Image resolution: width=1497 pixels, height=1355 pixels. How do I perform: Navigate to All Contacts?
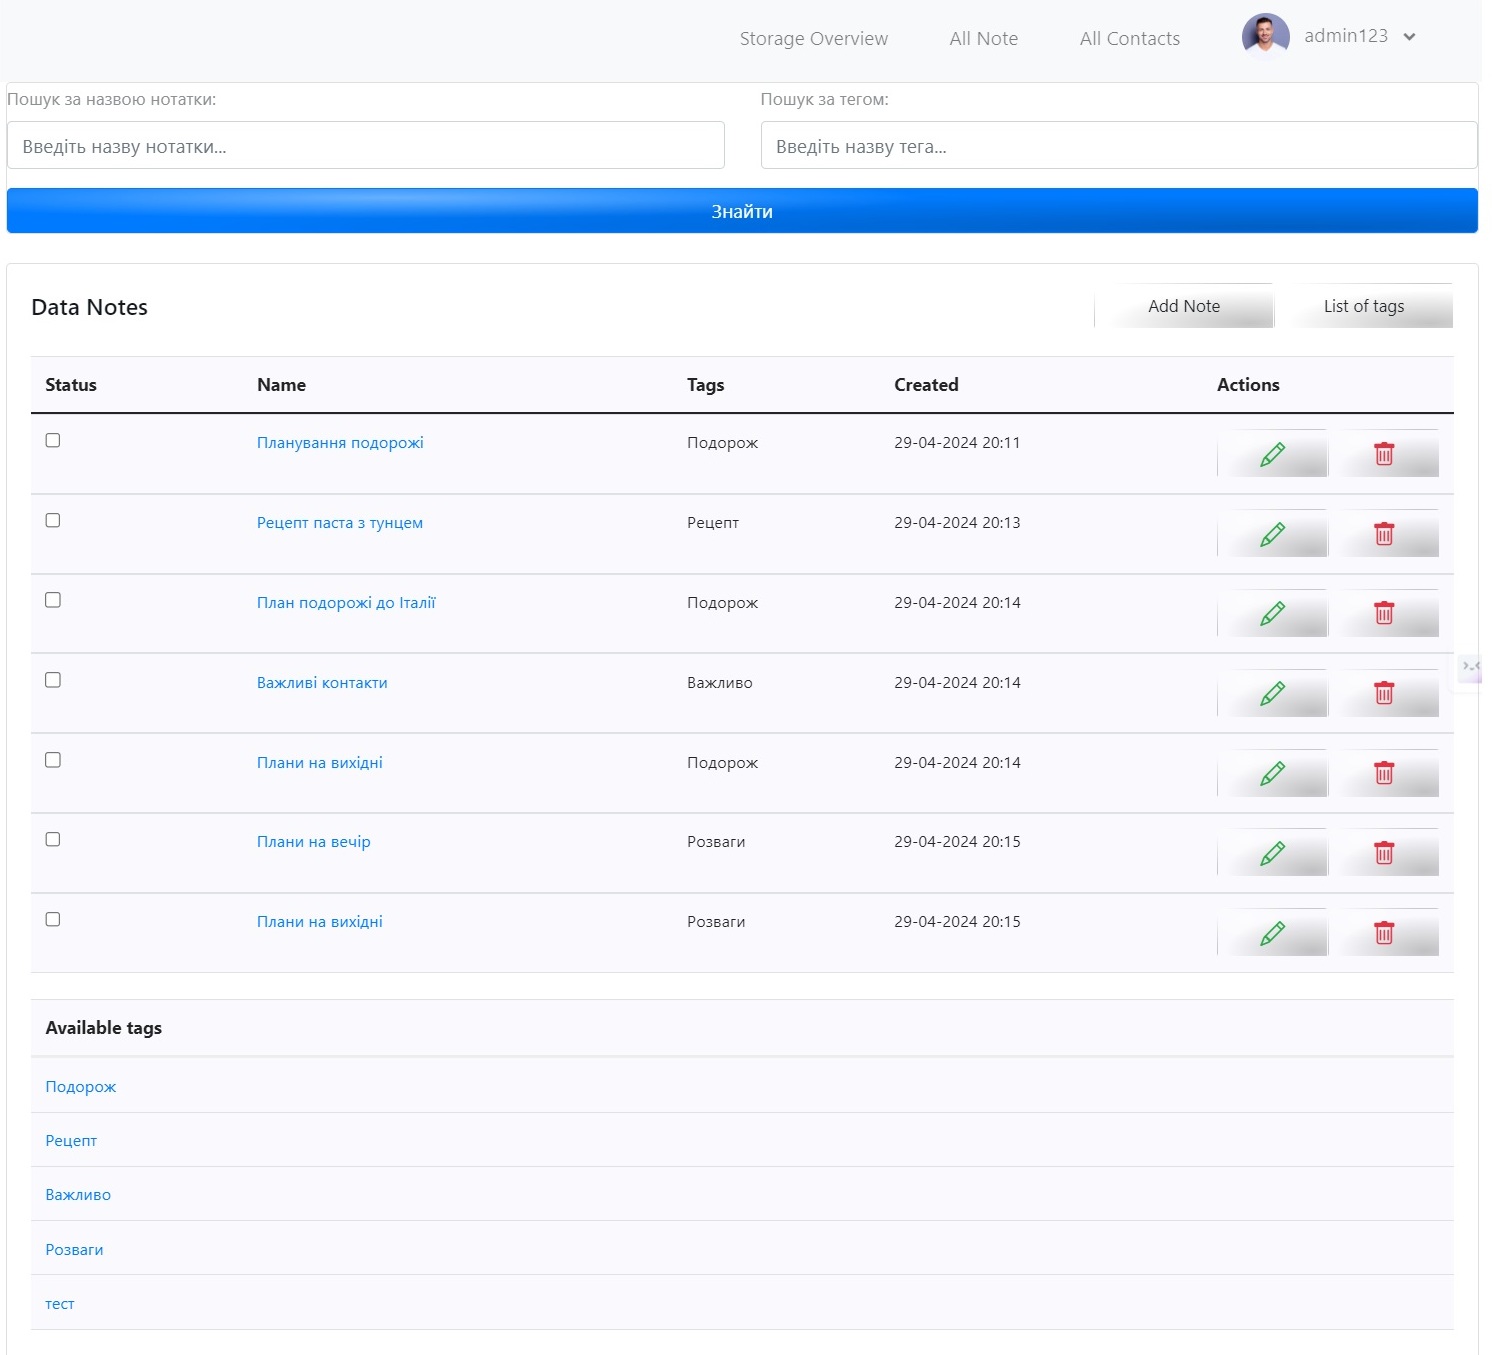(x=1129, y=38)
